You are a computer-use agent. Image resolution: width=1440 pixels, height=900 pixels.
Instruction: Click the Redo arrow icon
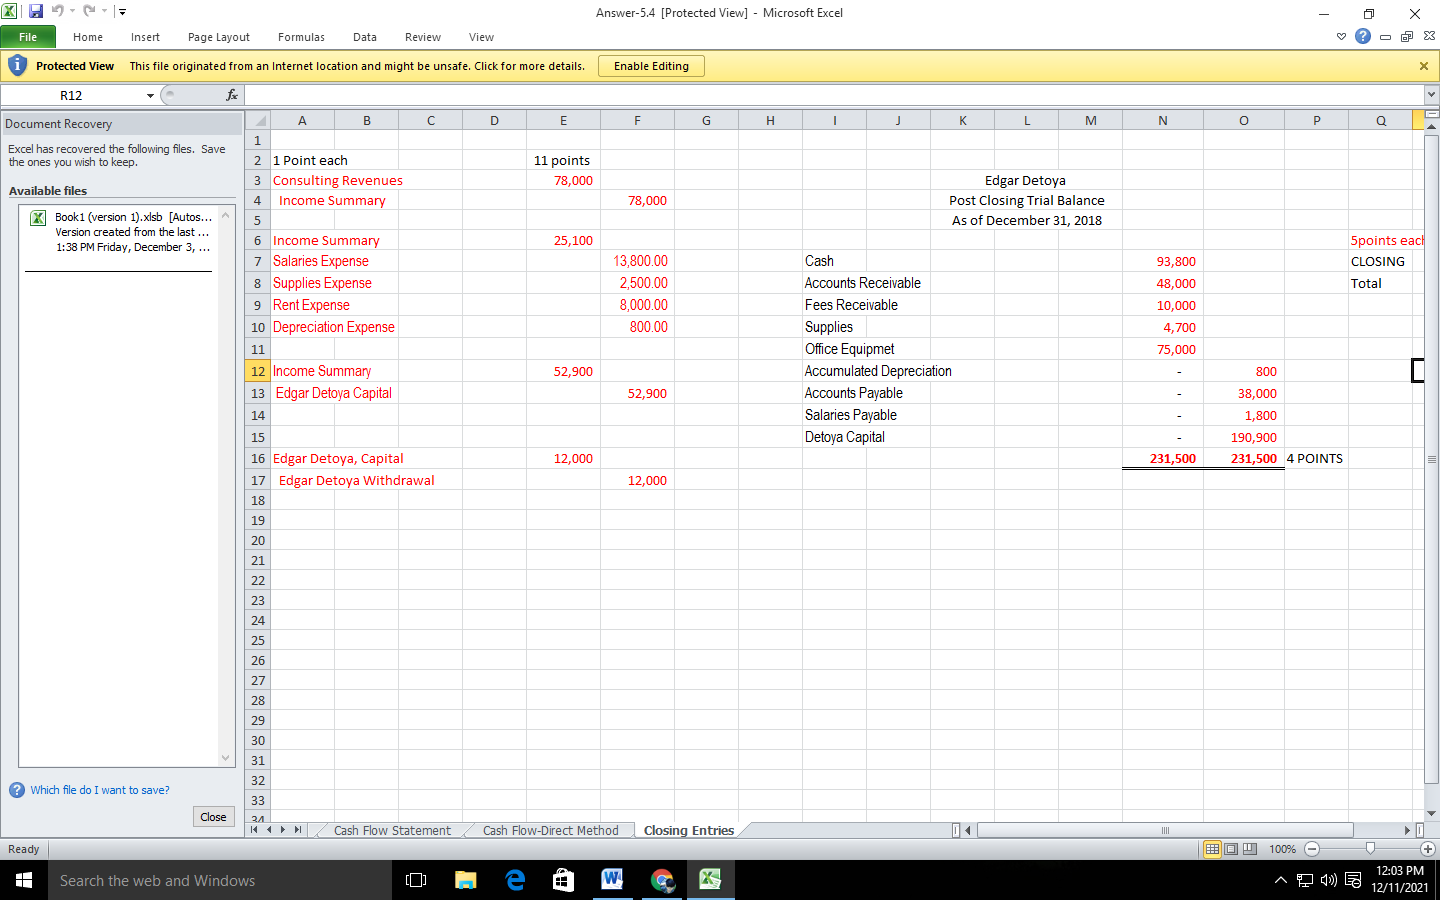[x=88, y=12]
